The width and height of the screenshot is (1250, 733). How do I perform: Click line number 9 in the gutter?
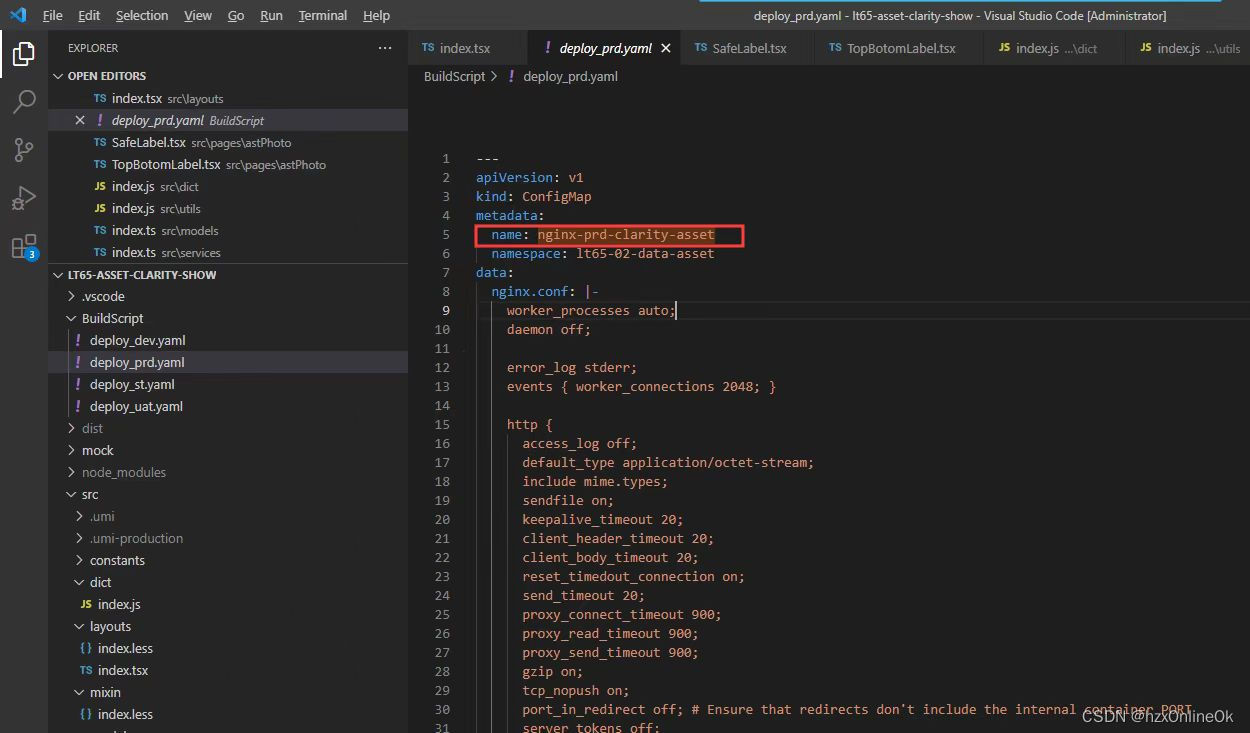tap(446, 310)
